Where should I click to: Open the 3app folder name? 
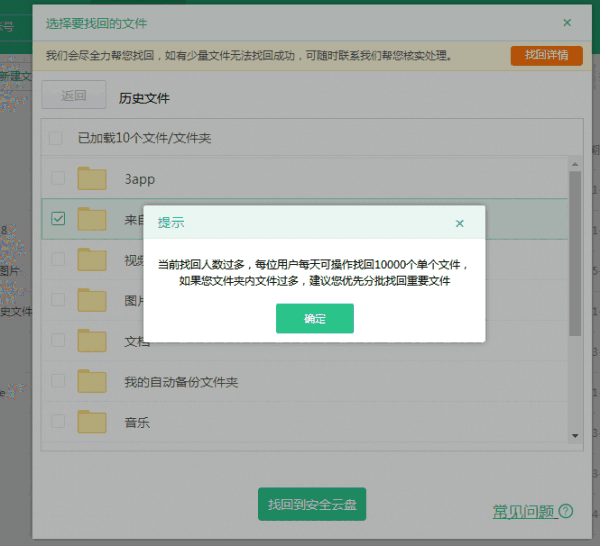click(140, 179)
